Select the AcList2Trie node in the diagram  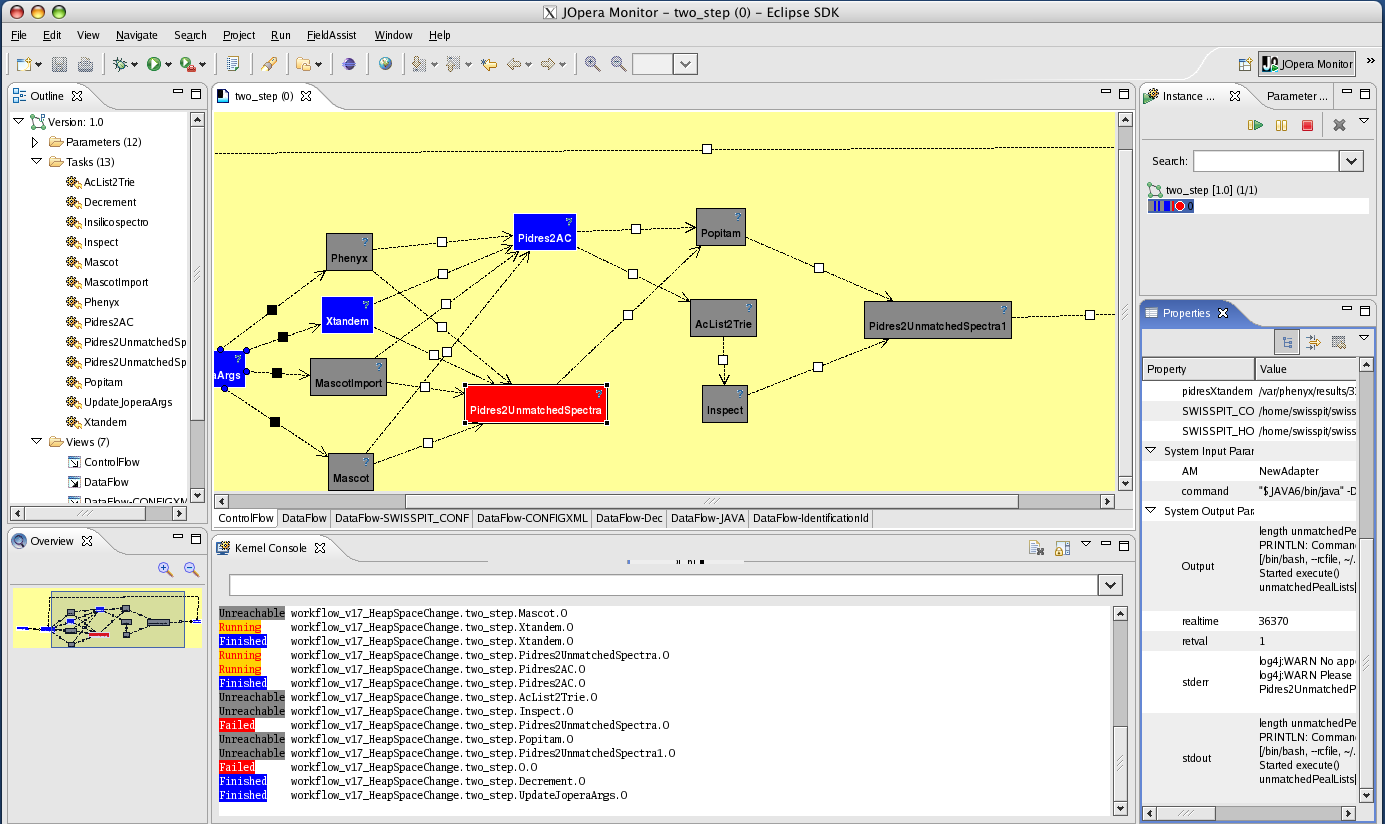pyautogui.click(x=723, y=318)
